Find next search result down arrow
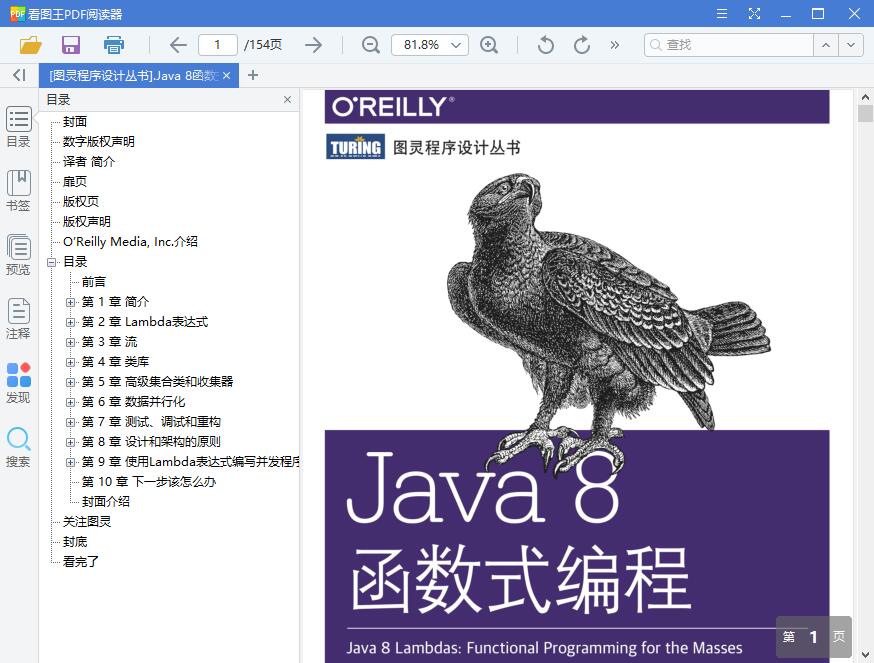 pyautogui.click(x=851, y=45)
